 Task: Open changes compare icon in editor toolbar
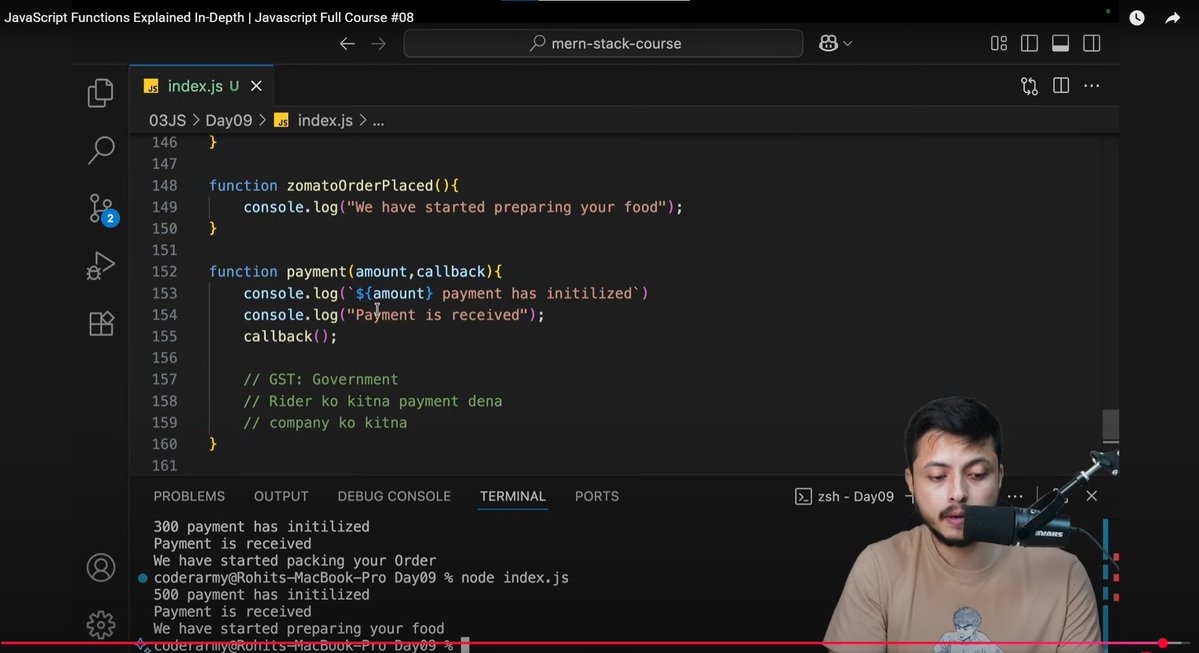pos(1029,86)
